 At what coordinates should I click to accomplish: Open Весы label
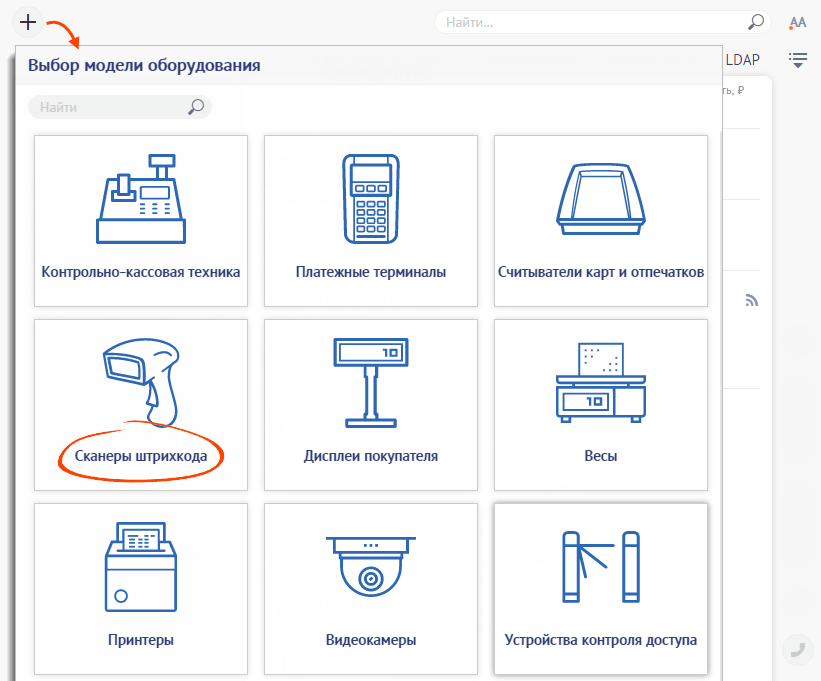pyautogui.click(x=601, y=456)
